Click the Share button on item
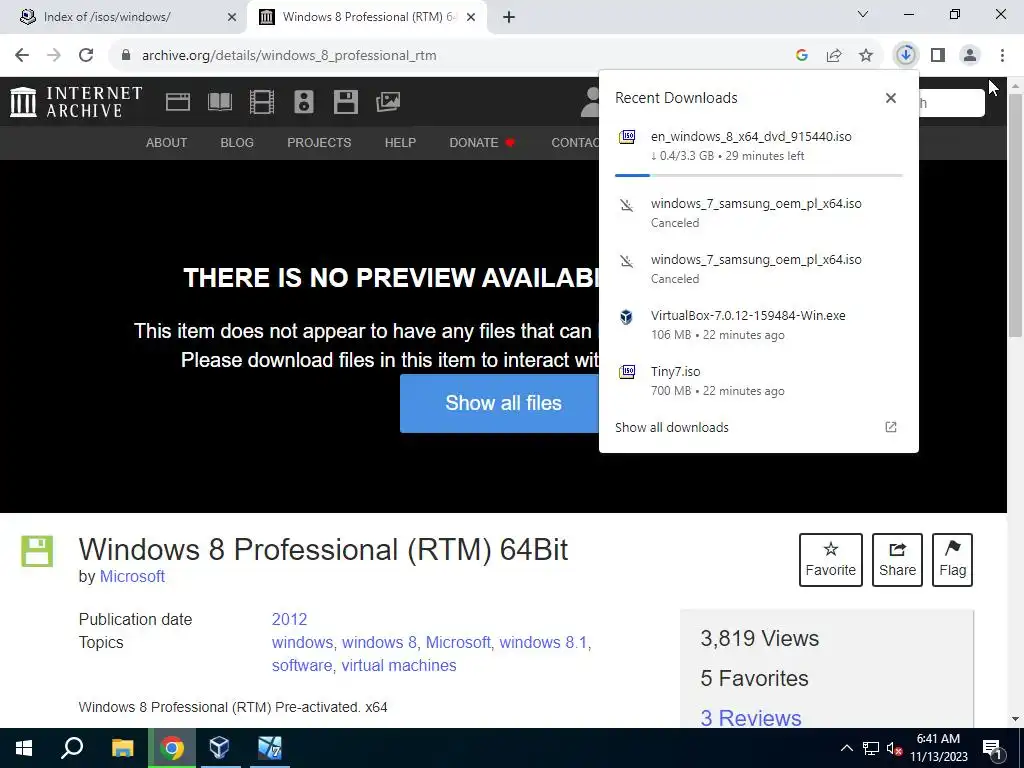 pos(897,560)
